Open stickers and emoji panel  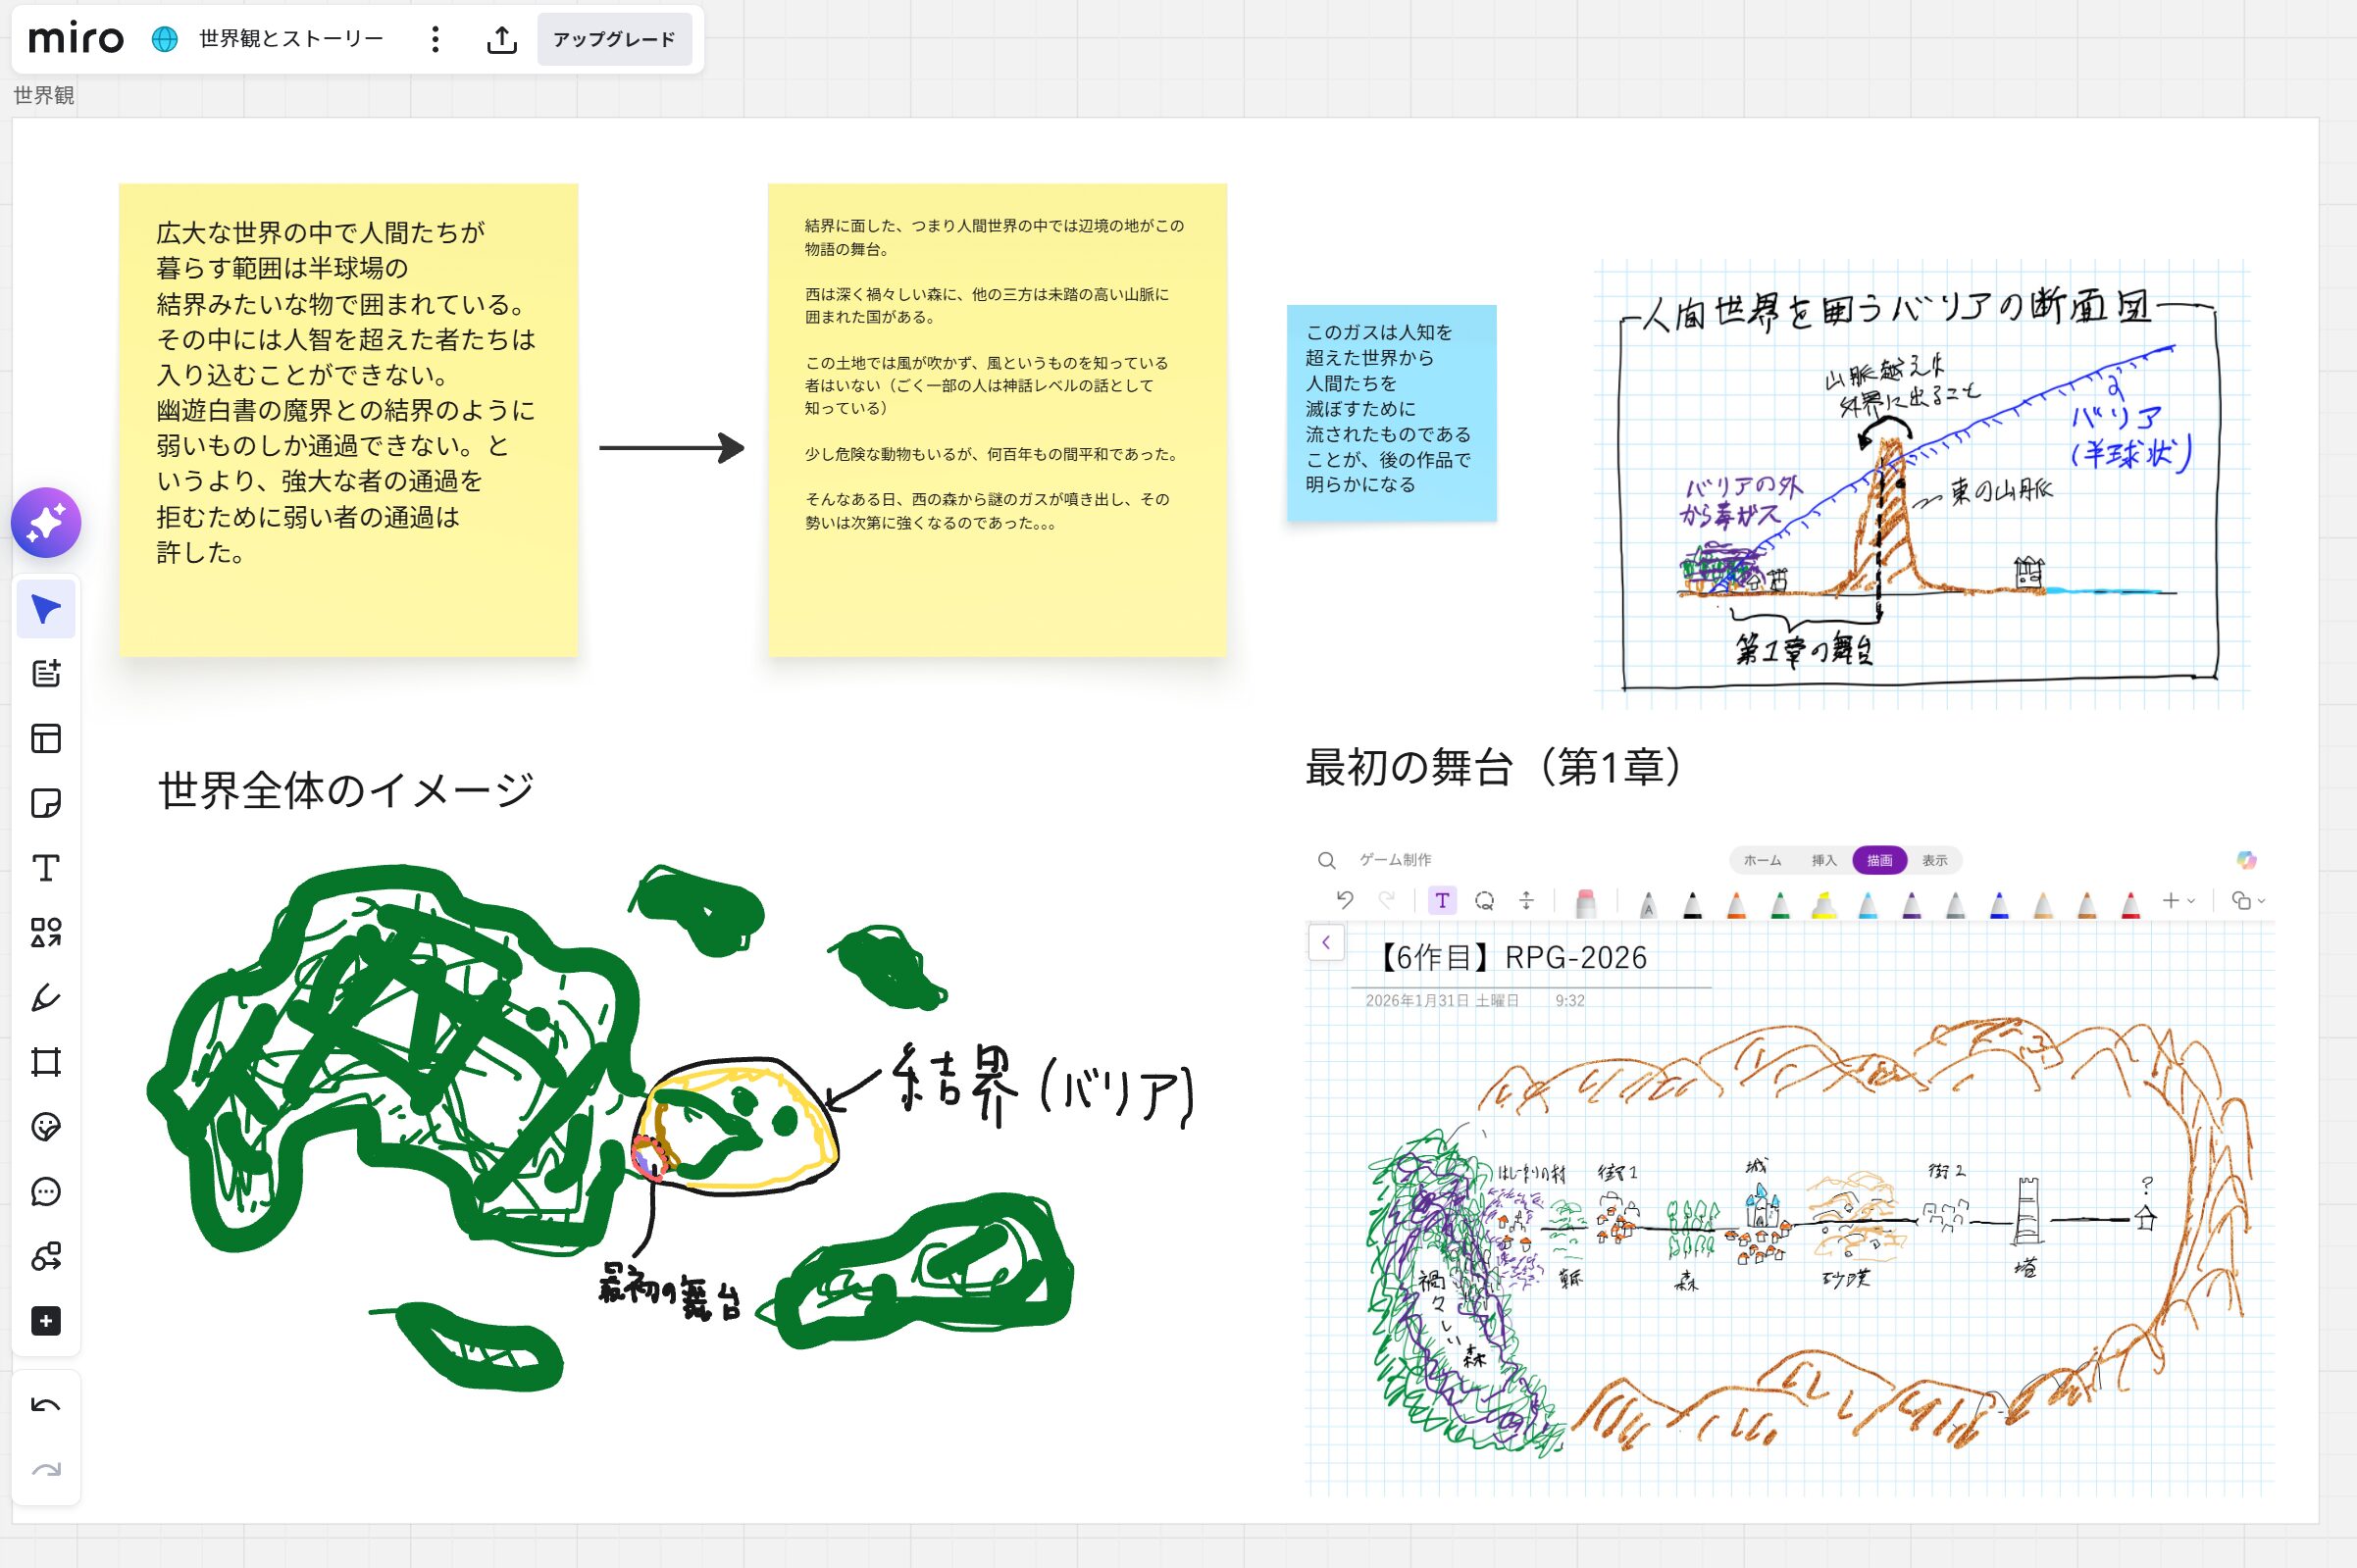[46, 1127]
